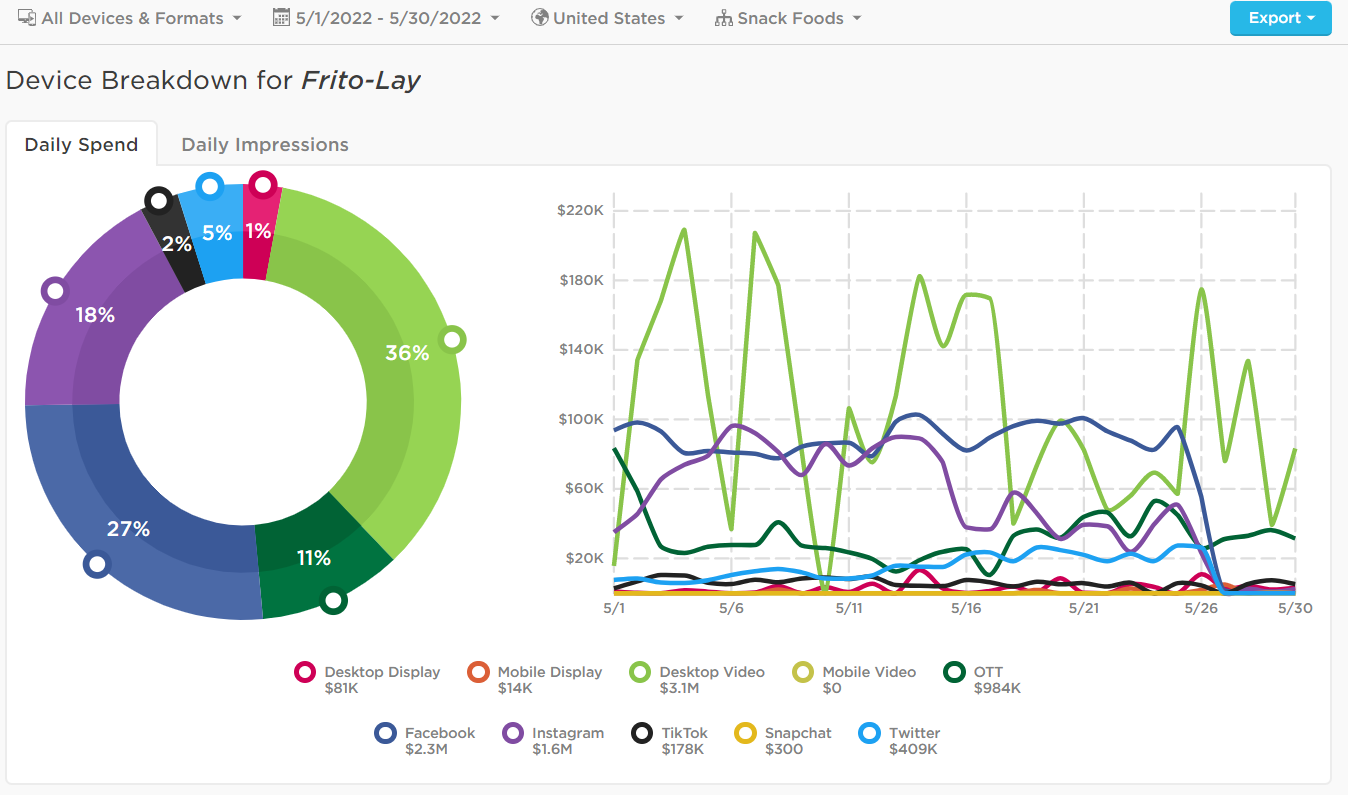Toggle the Instagram legend series
Image resolution: width=1348 pixels, height=795 pixels.
[553, 741]
